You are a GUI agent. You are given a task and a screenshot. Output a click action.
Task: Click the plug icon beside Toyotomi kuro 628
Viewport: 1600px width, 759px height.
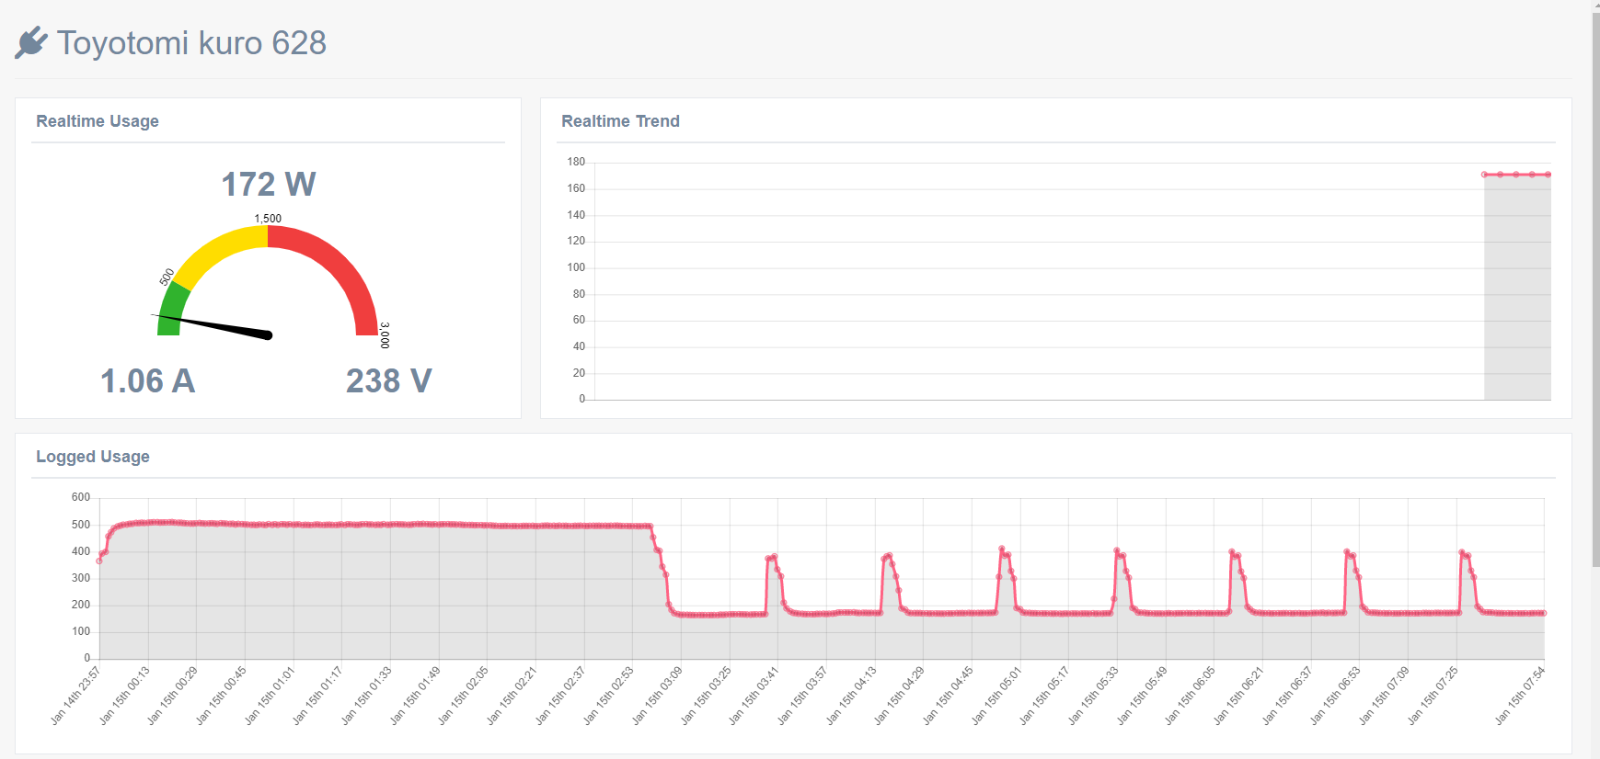click(31, 43)
